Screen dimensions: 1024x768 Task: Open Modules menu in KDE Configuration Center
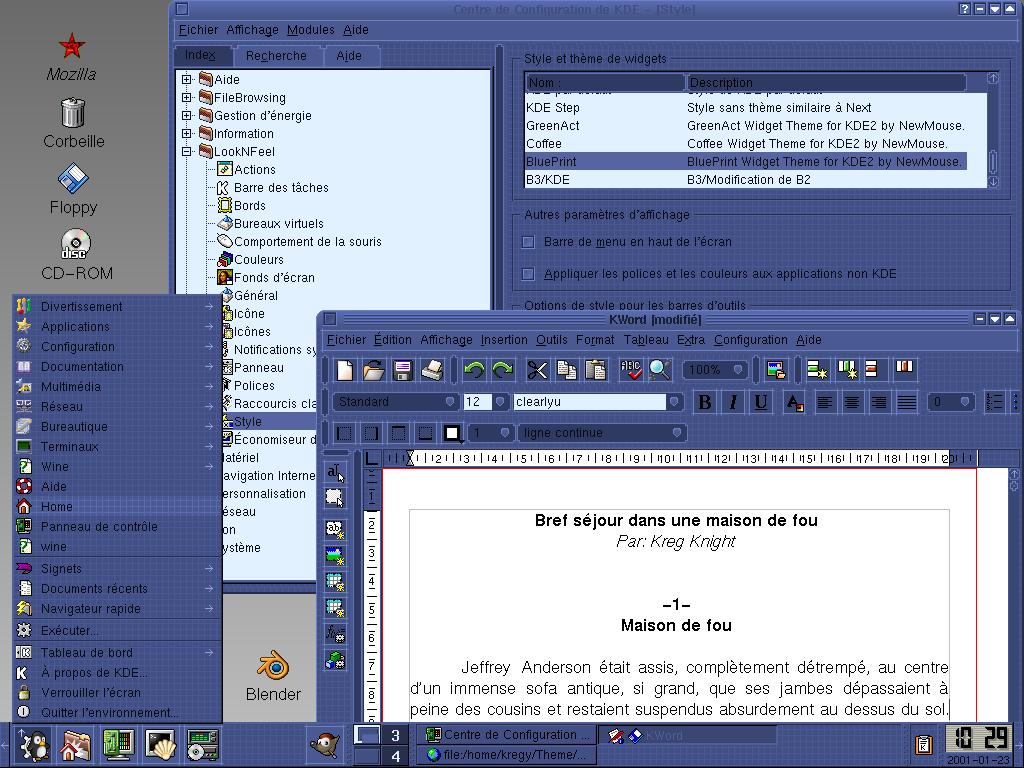(310, 29)
